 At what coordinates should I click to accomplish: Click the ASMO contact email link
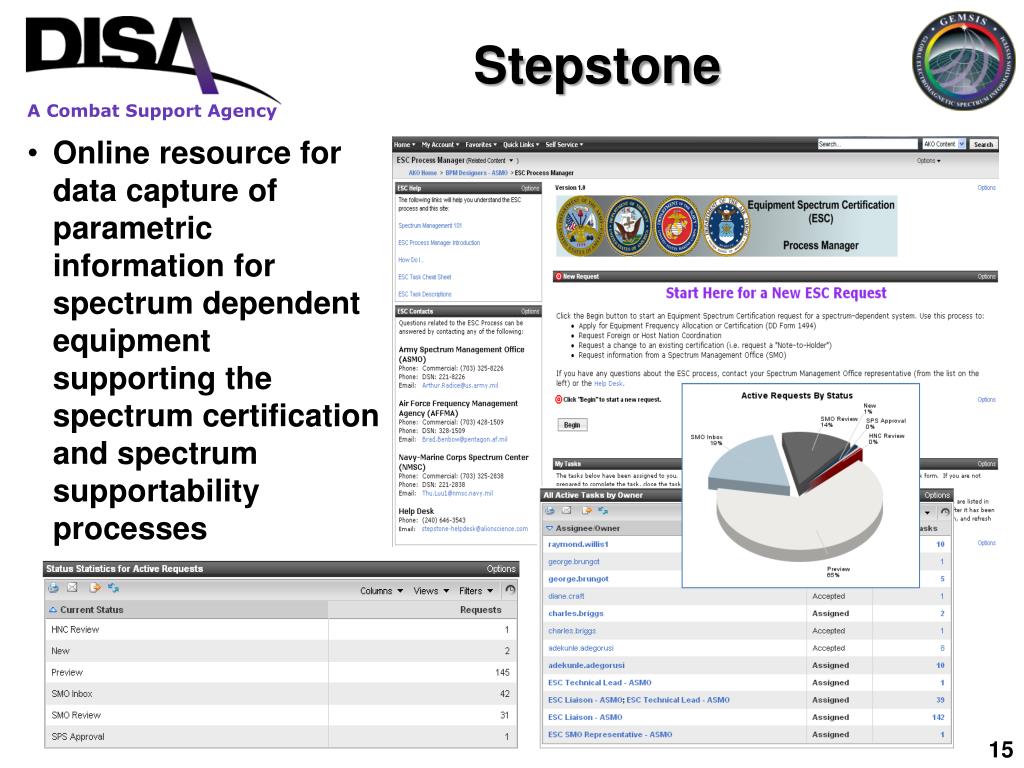coord(460,385)
